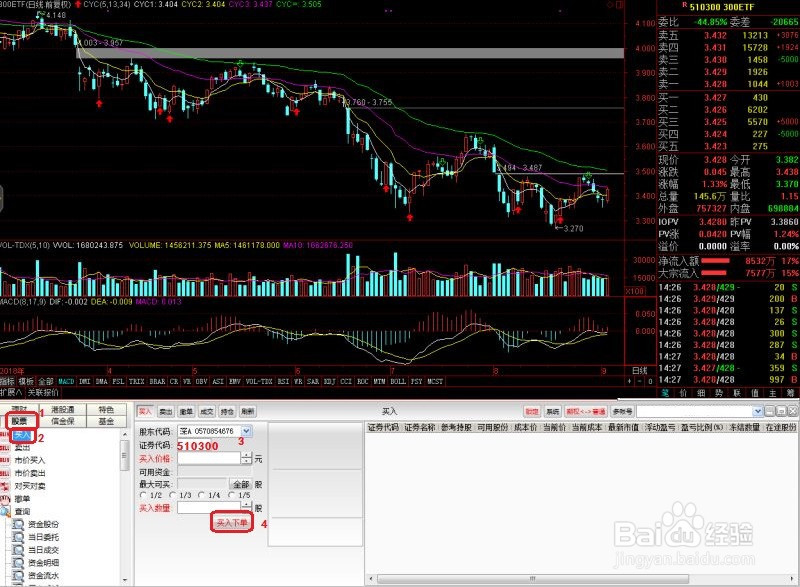Open the 股东代码 dropdown
The image size is (800, 587).
[246, 431]
